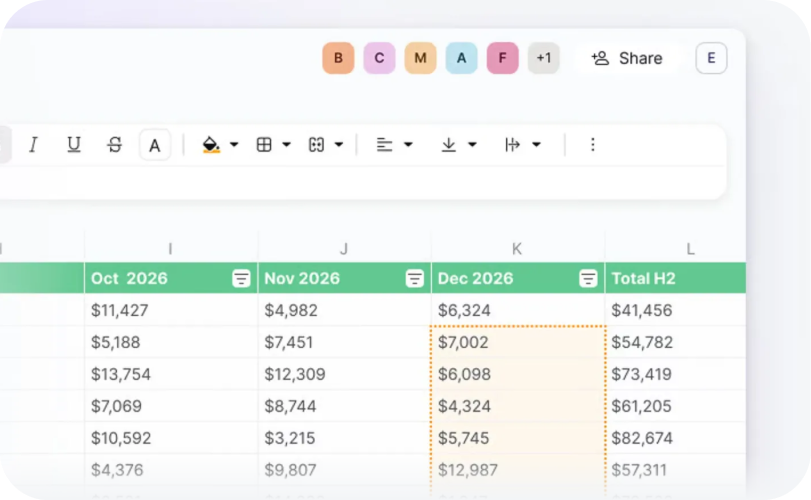The height and width of the screenshot is (500, 811).
Task: Click the cell borders icon
Action: pos(264,145)
